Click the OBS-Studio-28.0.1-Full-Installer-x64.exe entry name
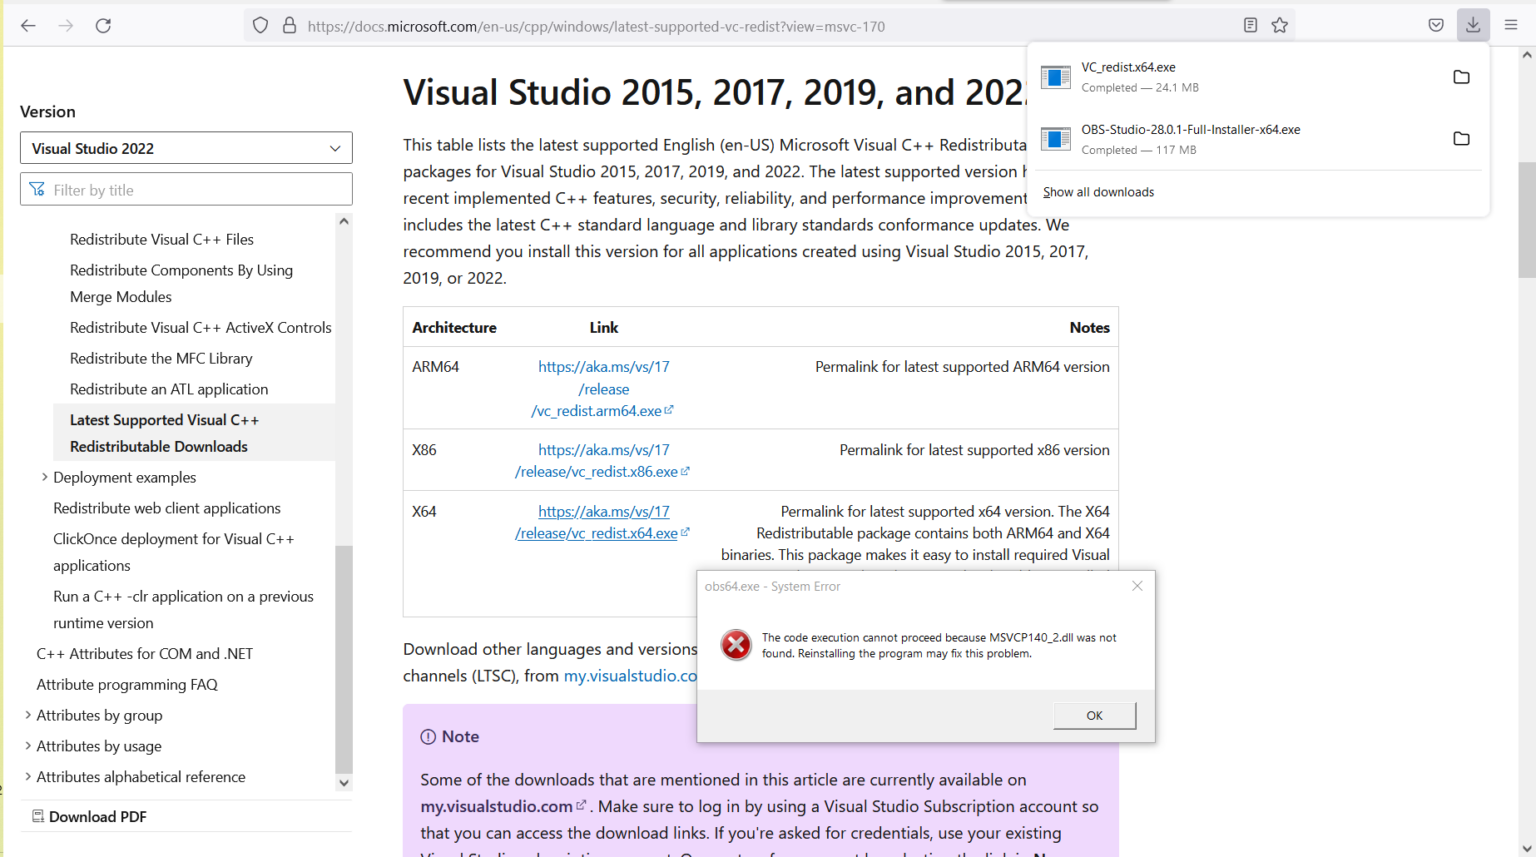The width and height of the screenshot is (1536, 857). tap(1191, 129)
